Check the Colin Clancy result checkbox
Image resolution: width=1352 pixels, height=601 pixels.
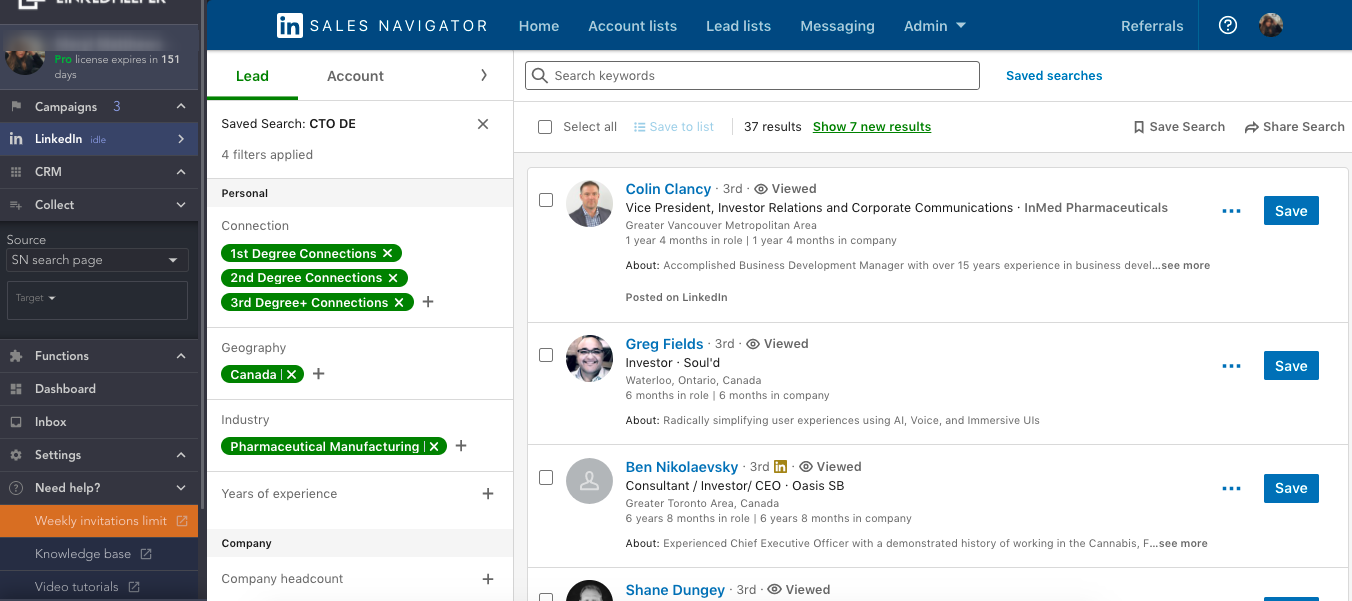coord(546,200)
